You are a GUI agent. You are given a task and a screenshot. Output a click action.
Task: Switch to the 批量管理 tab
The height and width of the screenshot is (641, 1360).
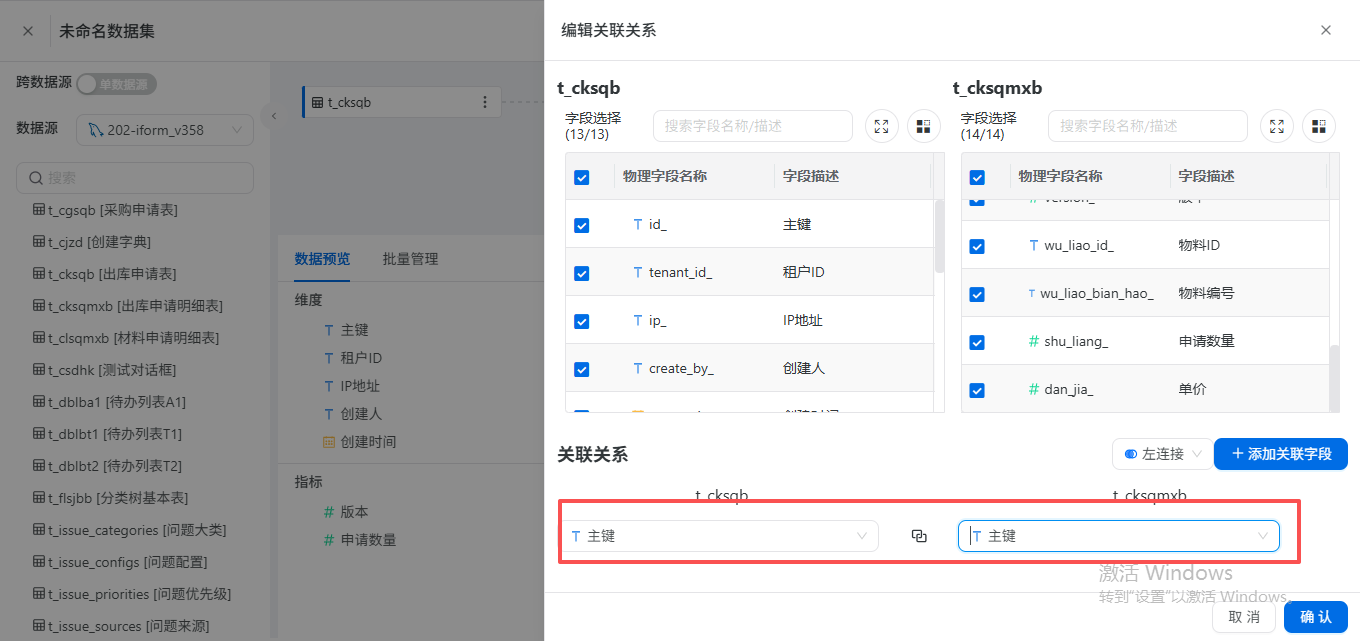(x=410, y=259)
